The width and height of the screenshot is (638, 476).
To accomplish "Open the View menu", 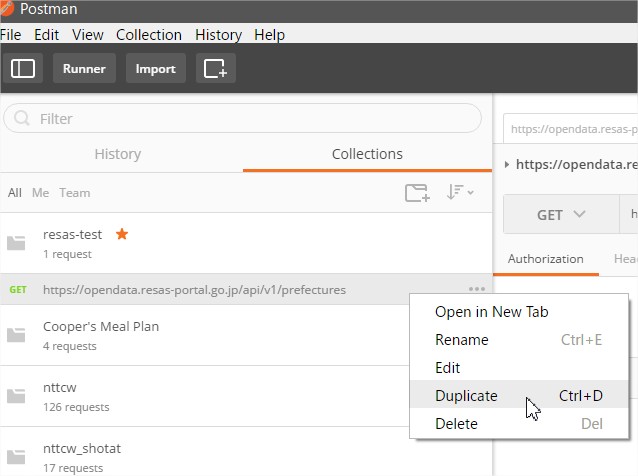I will tap(88, 35).
